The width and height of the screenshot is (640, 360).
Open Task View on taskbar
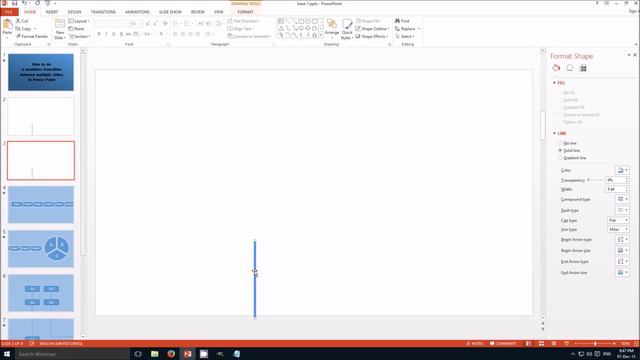tap(138, 354)
